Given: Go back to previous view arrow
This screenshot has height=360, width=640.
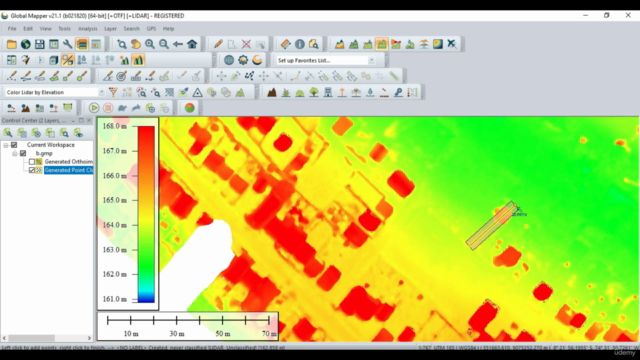Looking at the screenshot, I should [178, 44].
